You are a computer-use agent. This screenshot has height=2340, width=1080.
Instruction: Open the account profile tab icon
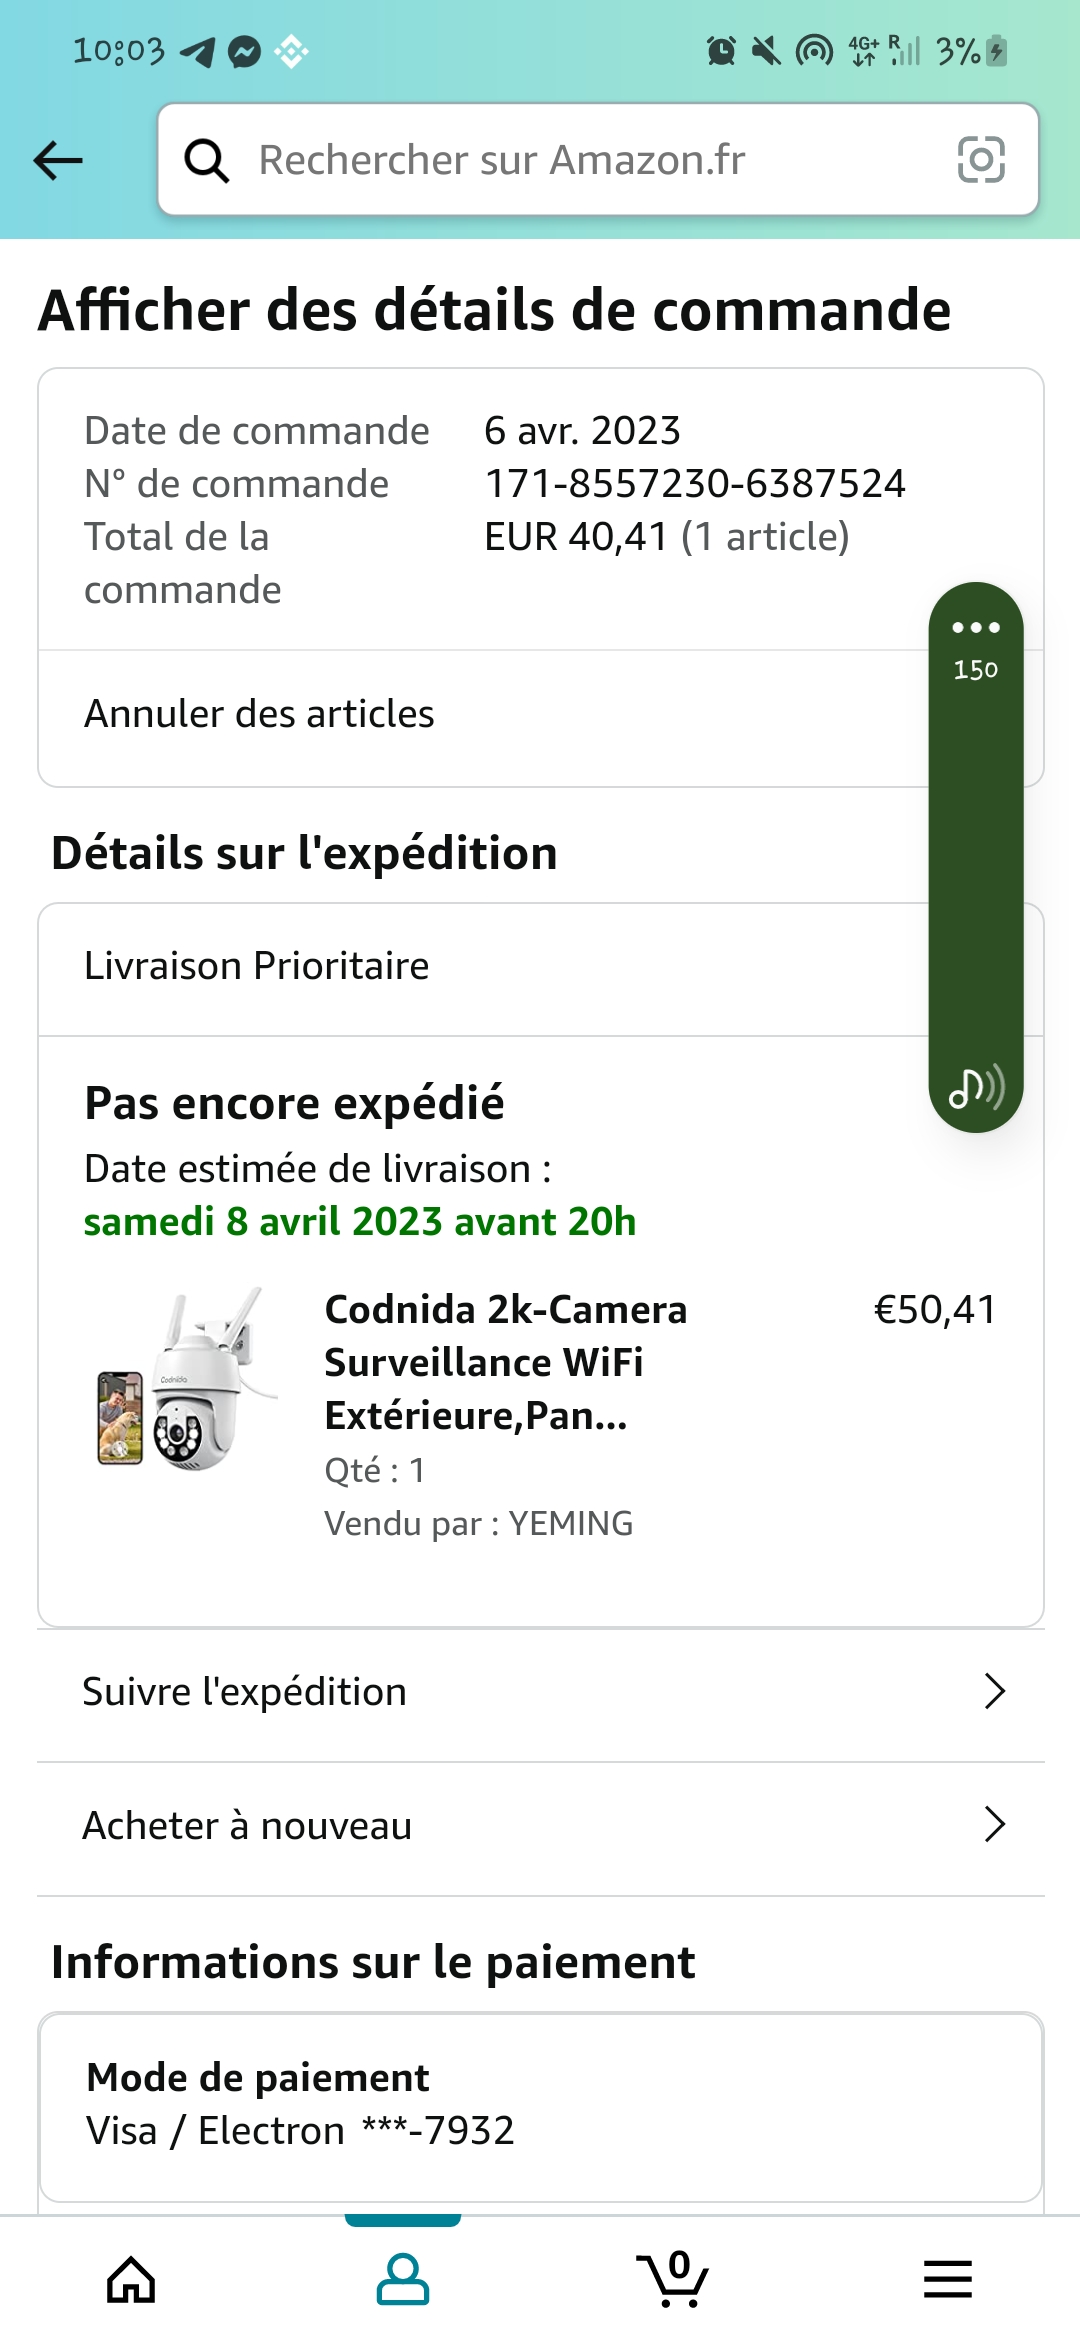402,2280
